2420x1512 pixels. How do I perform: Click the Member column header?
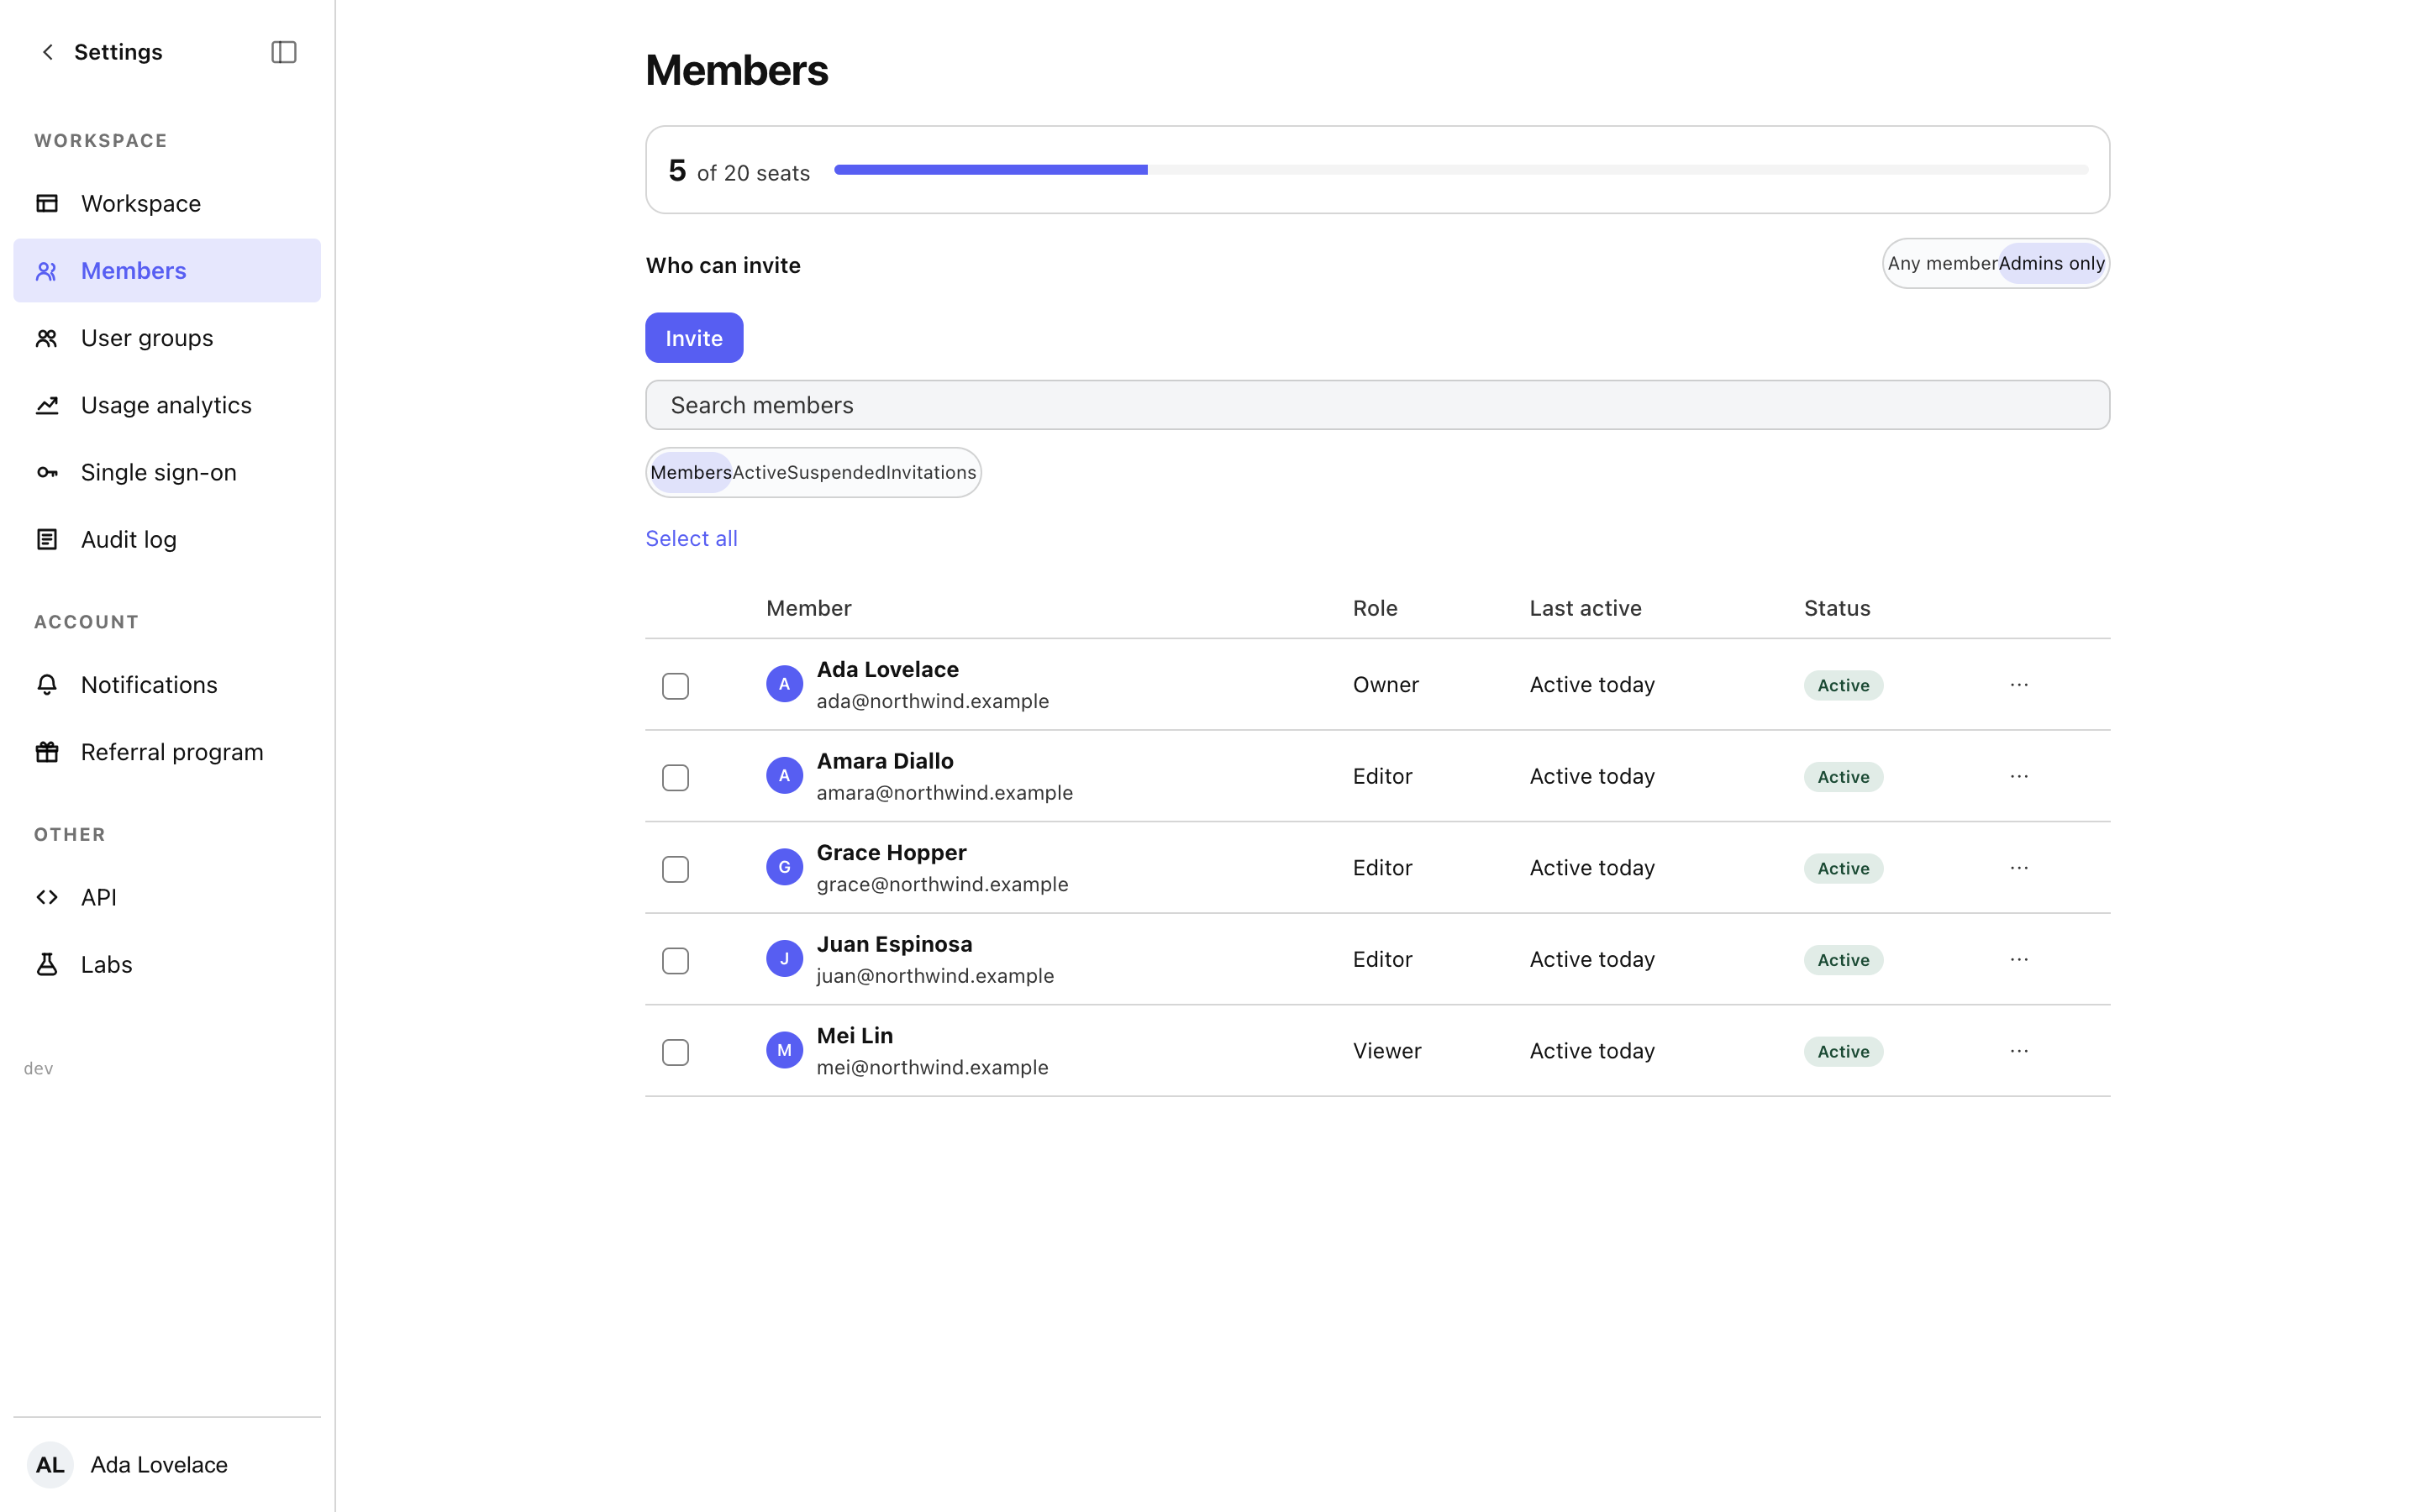[808, 608]
